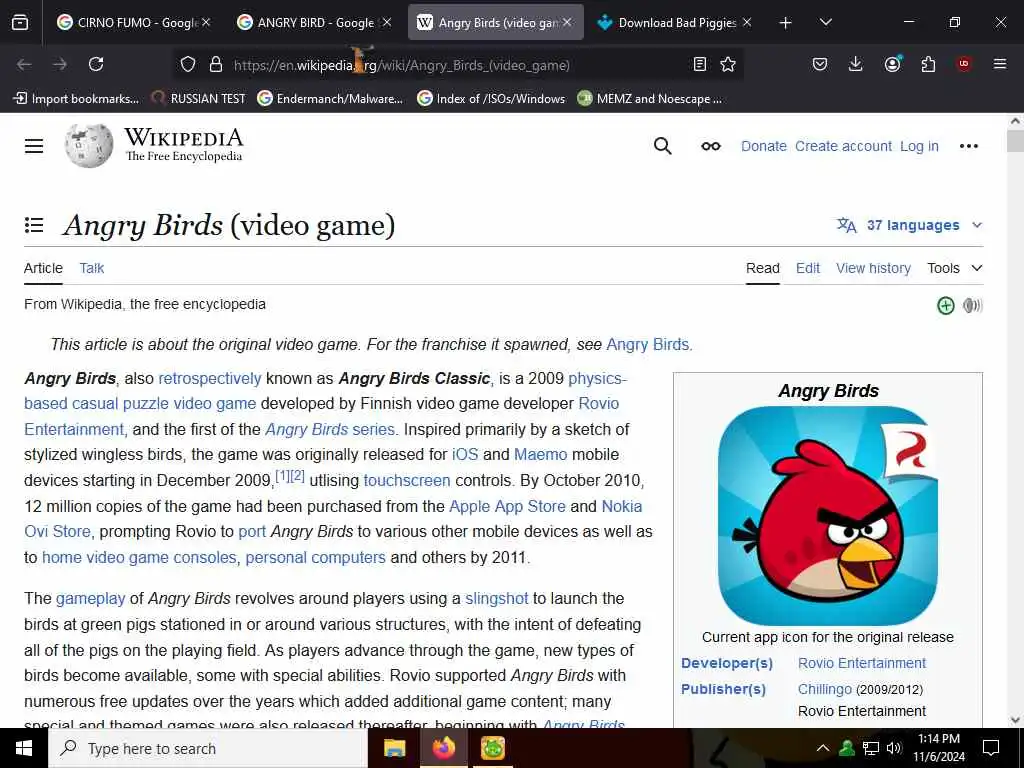Open Import bookmarks bookmark item

76,99
